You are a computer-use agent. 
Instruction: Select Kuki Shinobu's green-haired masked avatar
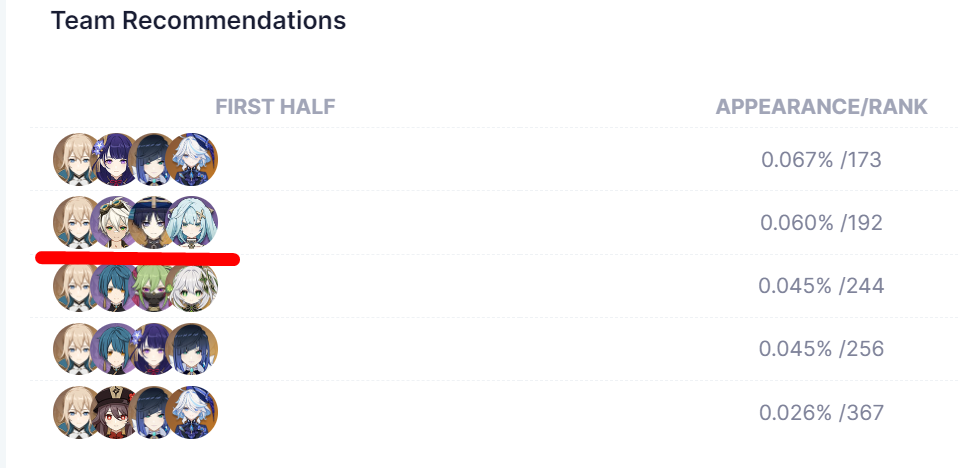coord(154,285)
